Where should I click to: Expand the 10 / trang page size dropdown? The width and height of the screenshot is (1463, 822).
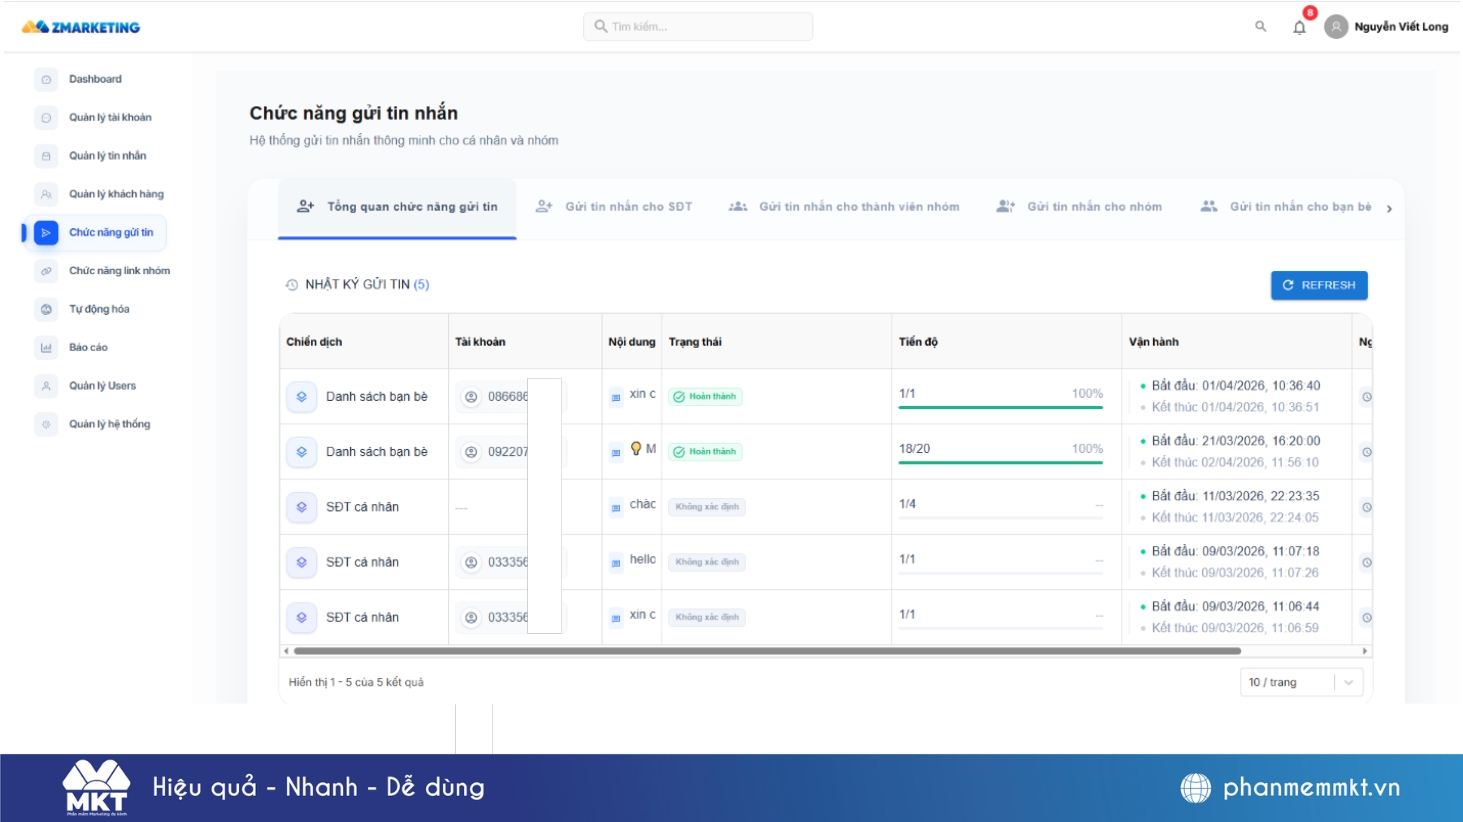click(1300, 682)
